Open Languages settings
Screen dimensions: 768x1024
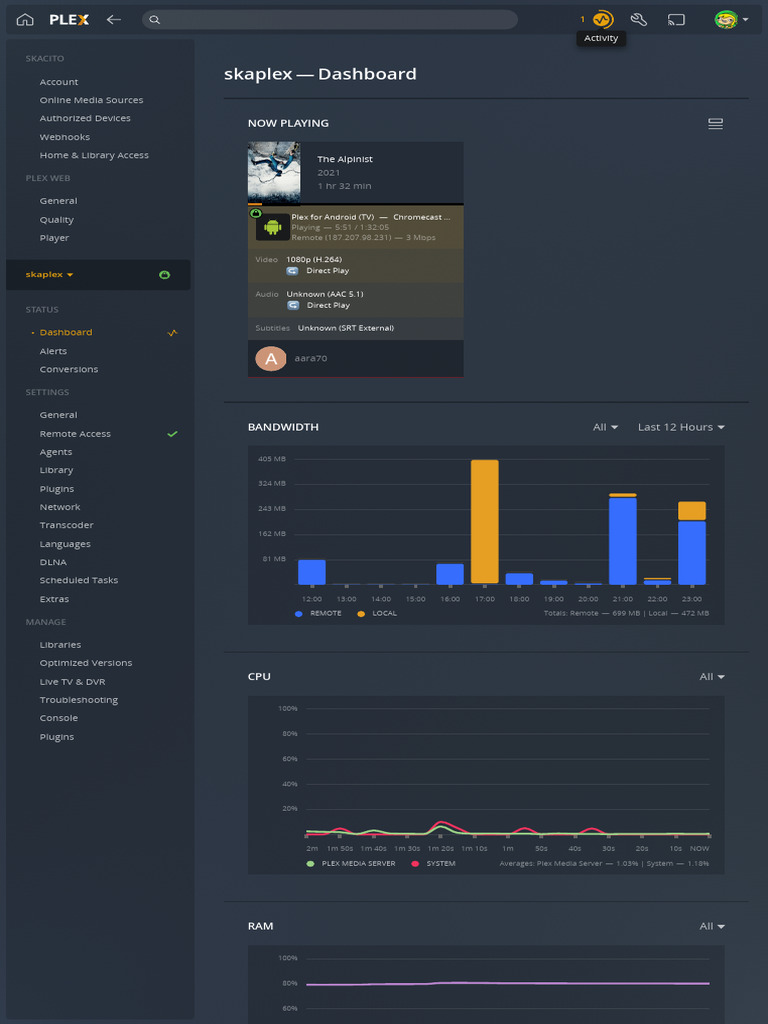tap(65, 544)
